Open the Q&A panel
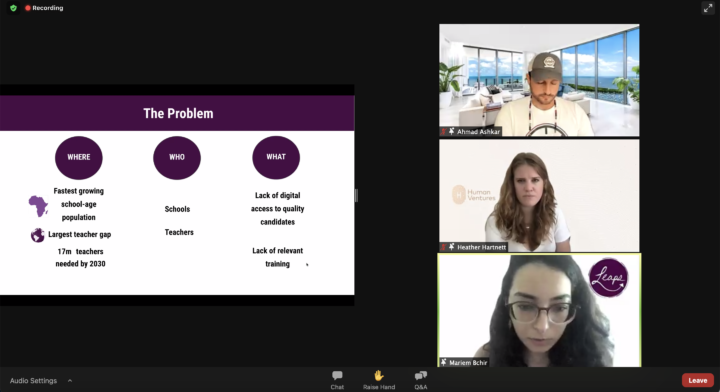 point(421,380)
